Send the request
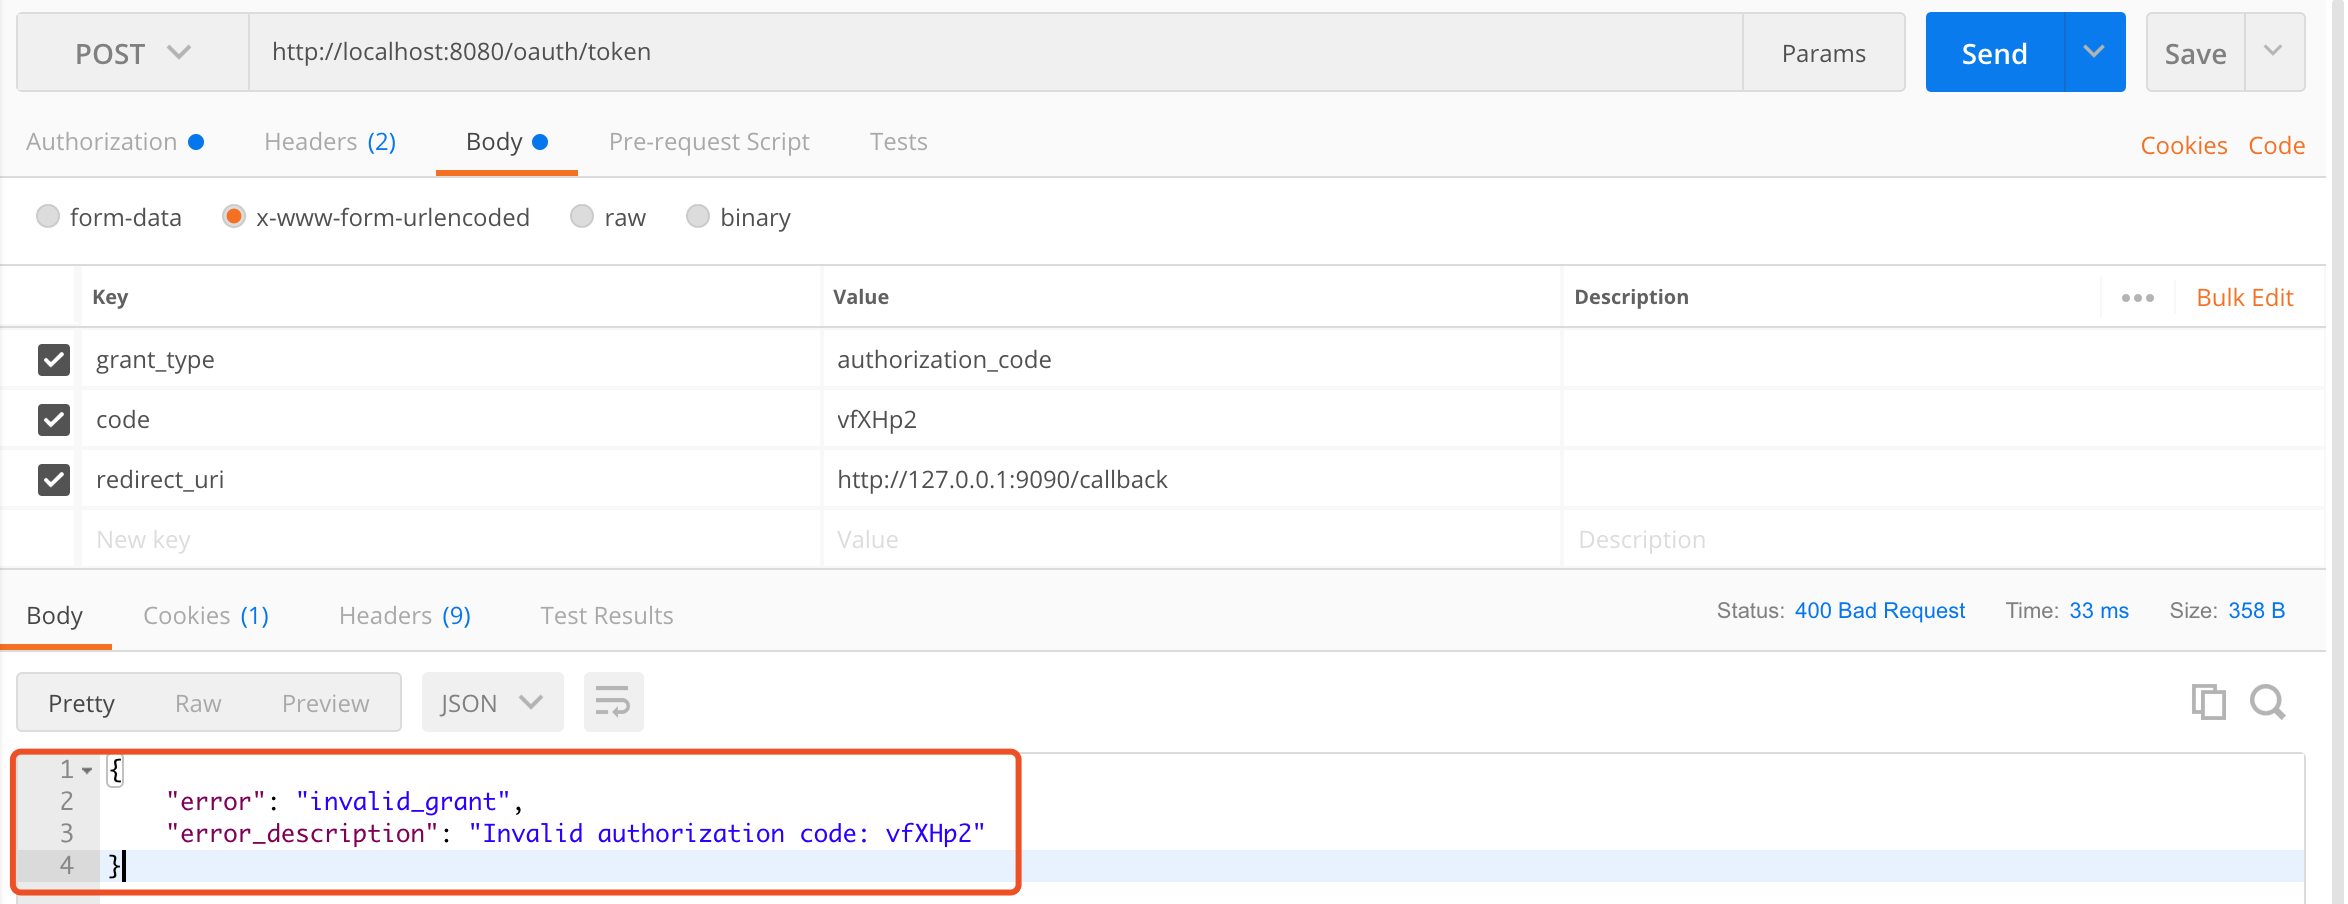2348x904 pixels. click(1994, 53)
